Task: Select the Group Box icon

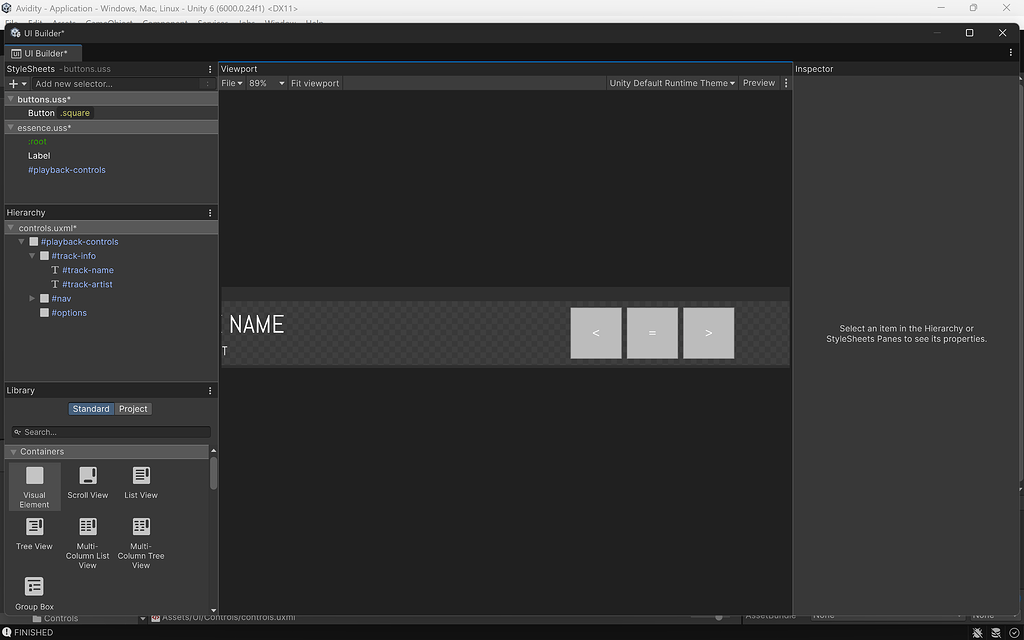Action: point(34,585)
